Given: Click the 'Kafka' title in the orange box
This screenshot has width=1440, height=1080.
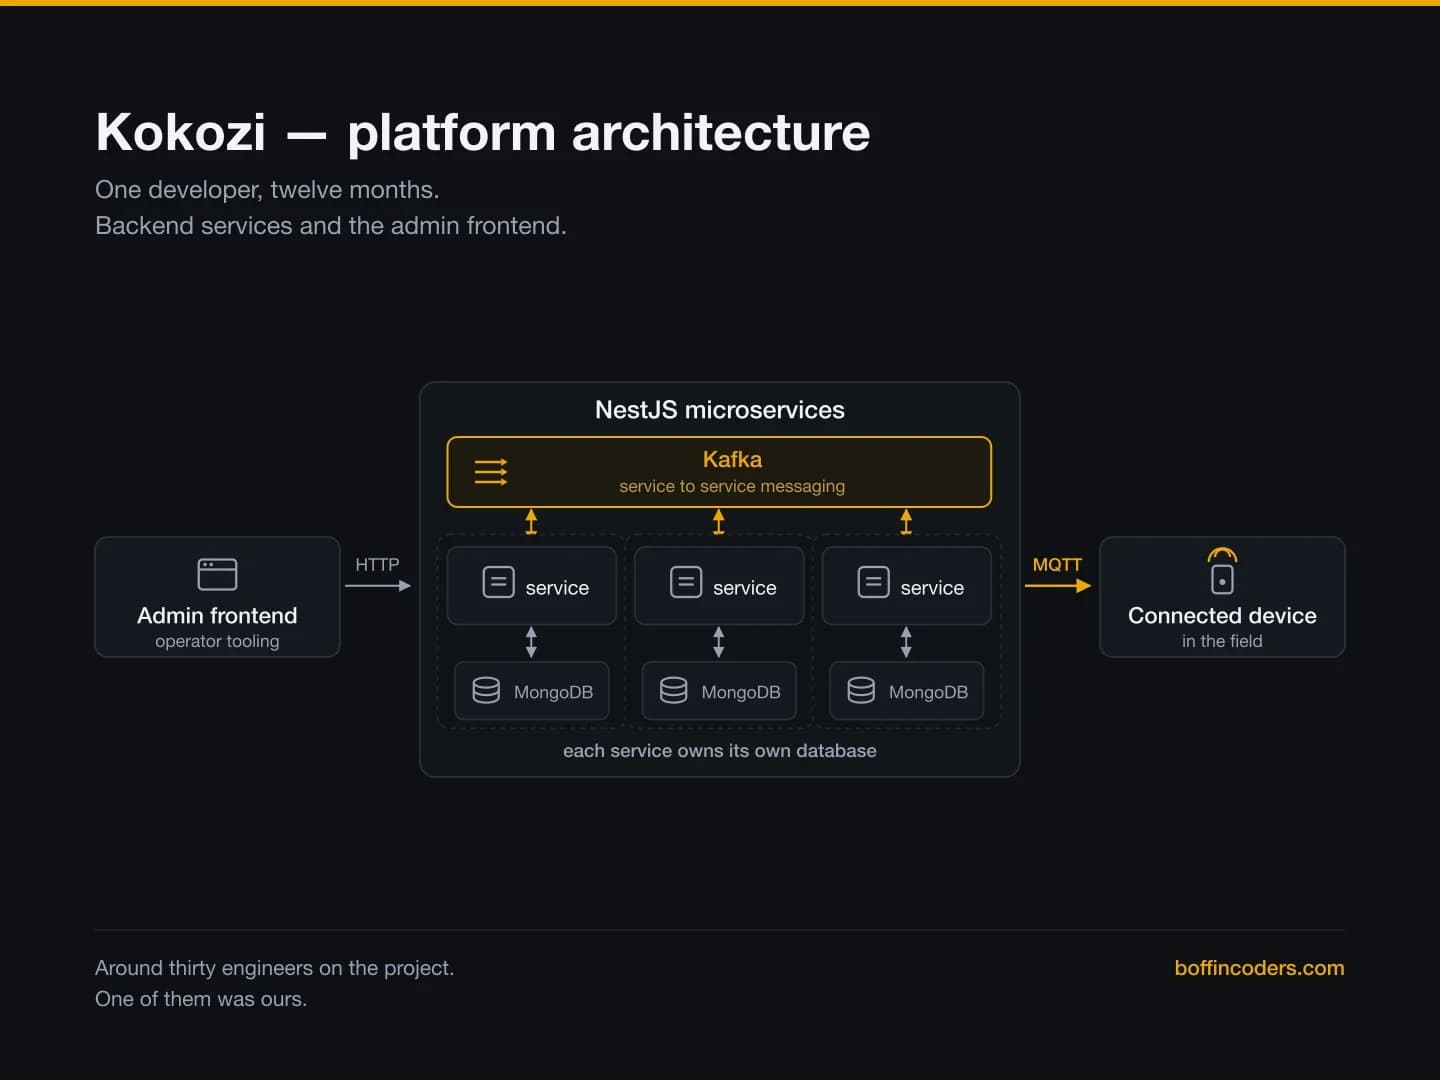Looking at the screenshot, I should coord(732,459).
